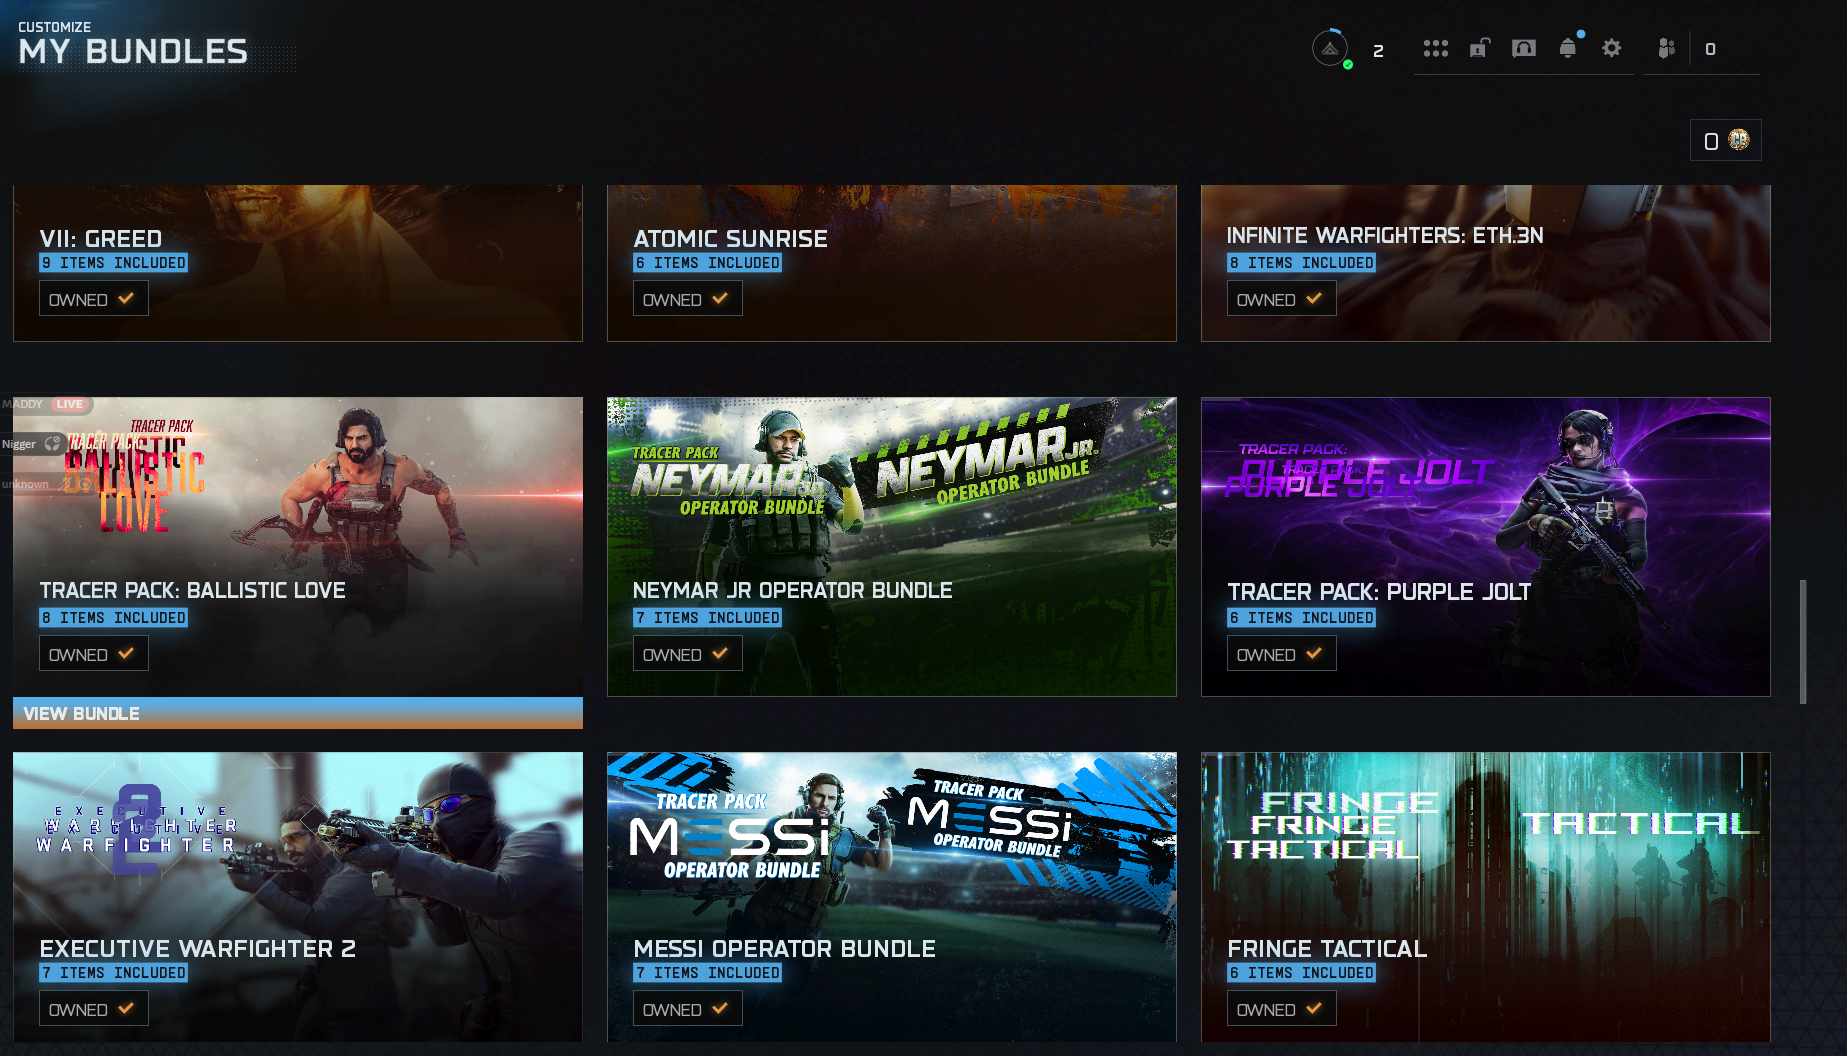Image resolution: width=1847 pixels, height=1056 pixels.
Task: Click Owned checkmark on Ballistic Love bundle
Action: 94,654
